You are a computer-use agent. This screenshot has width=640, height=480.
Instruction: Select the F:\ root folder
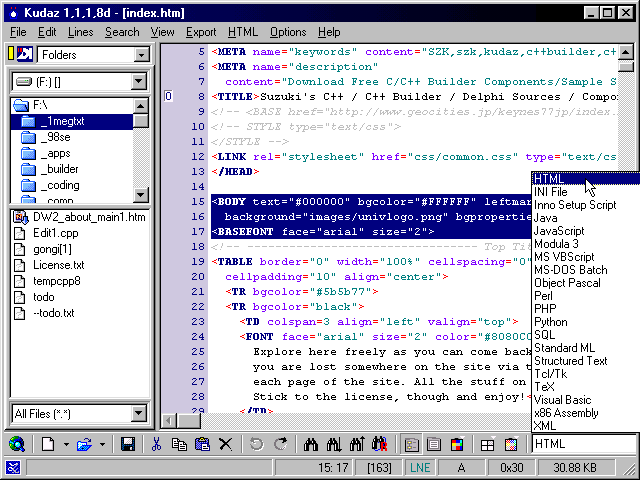[40, 105]
